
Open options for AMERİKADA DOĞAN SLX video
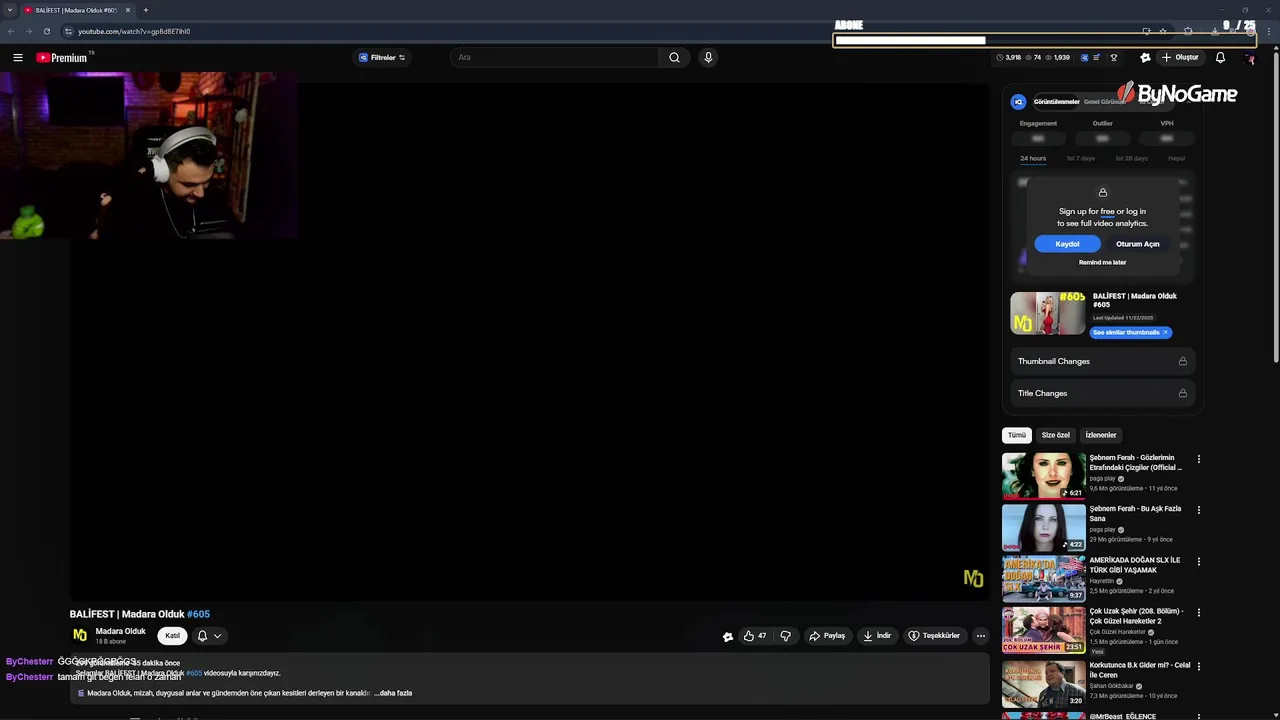pos(1198,562)
